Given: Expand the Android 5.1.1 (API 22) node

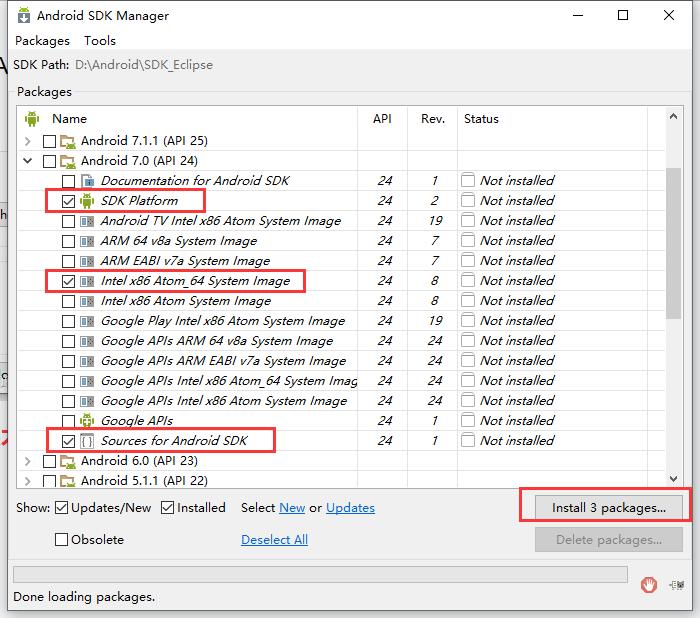Looking at the screenshot, I should click(28, 481).
